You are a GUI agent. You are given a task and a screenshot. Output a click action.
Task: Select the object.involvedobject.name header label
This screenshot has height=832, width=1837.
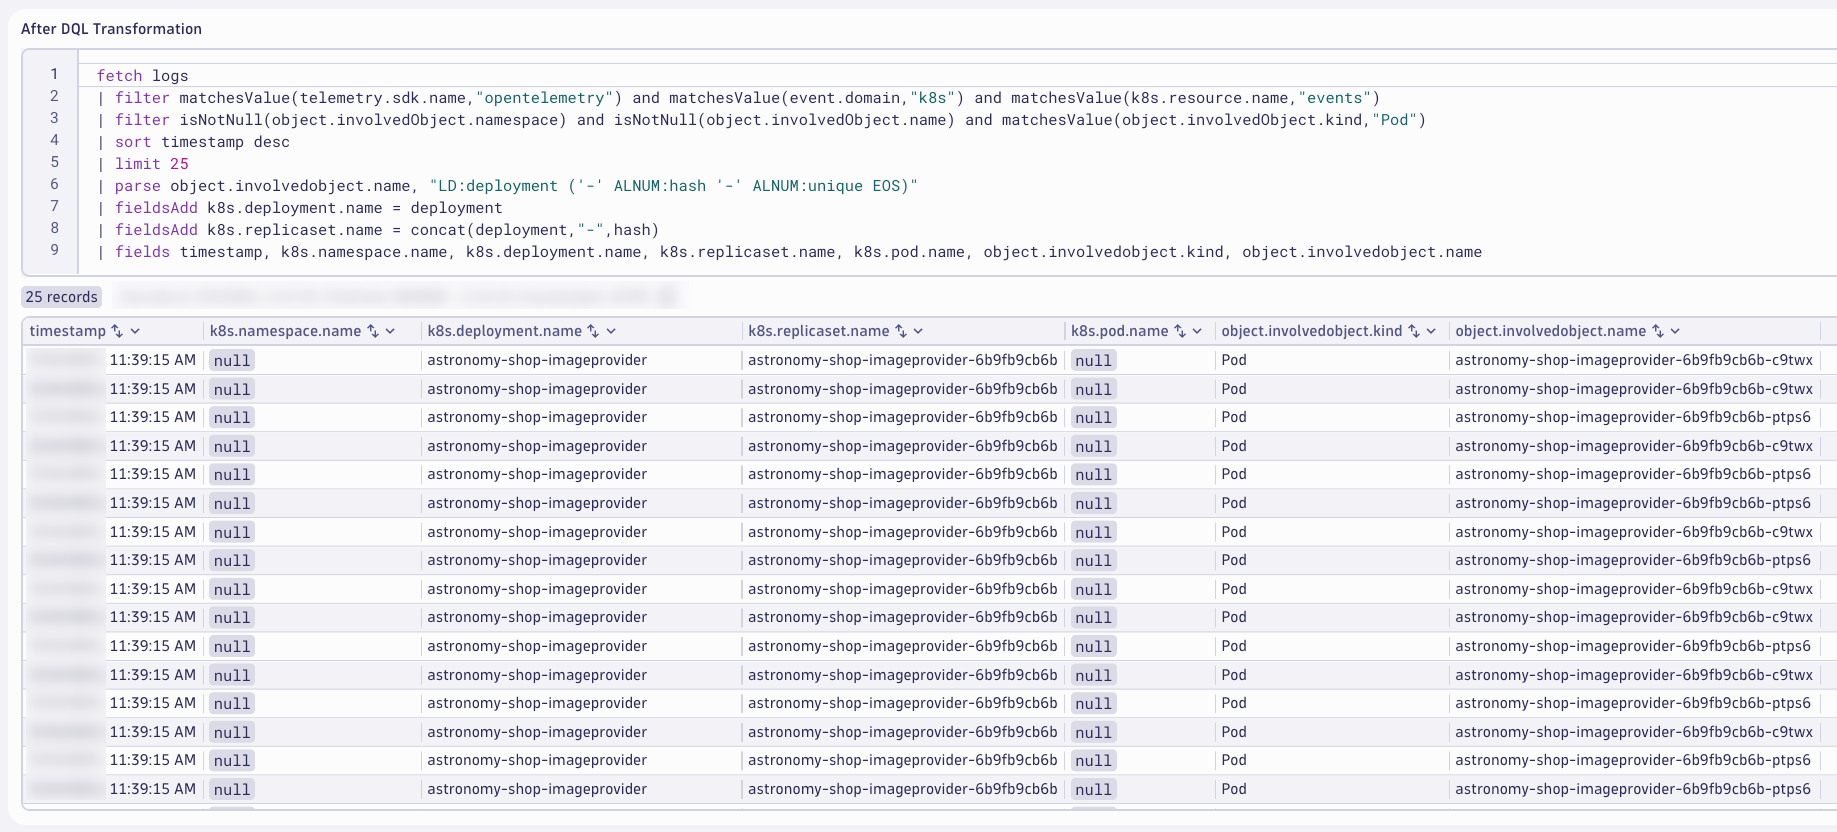coord(1551,331)
